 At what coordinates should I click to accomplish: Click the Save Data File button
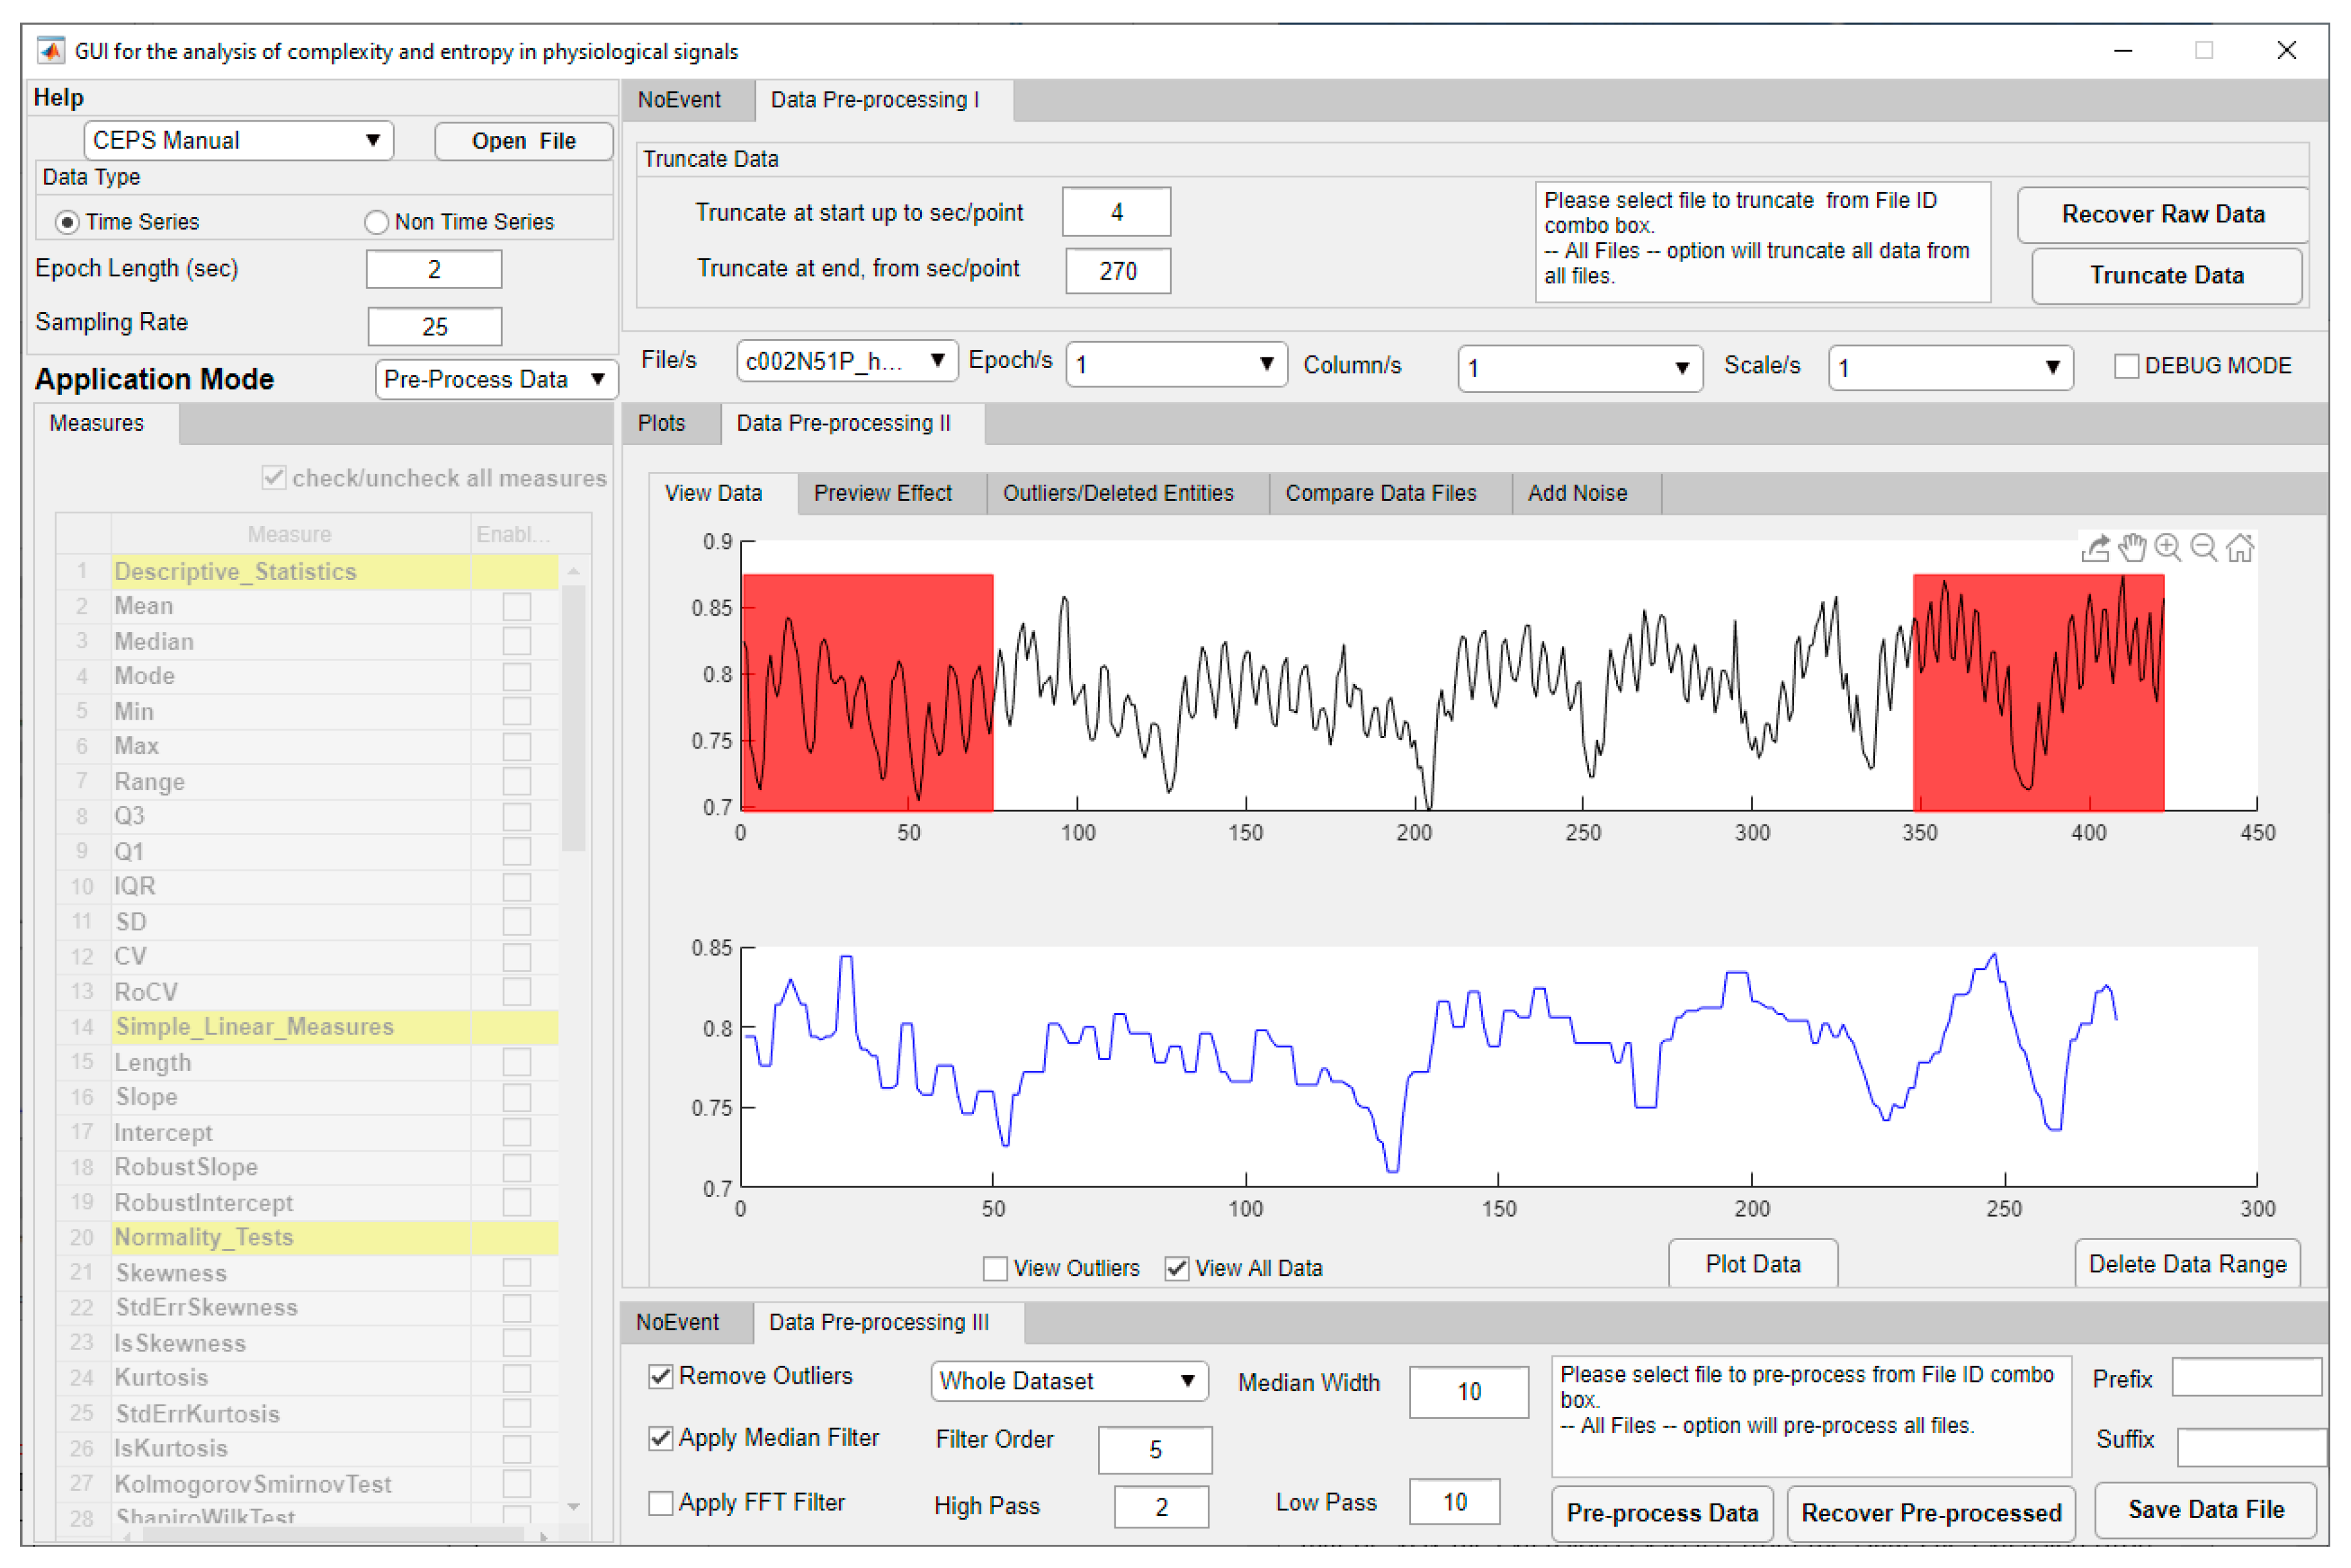point(2205,1509)
